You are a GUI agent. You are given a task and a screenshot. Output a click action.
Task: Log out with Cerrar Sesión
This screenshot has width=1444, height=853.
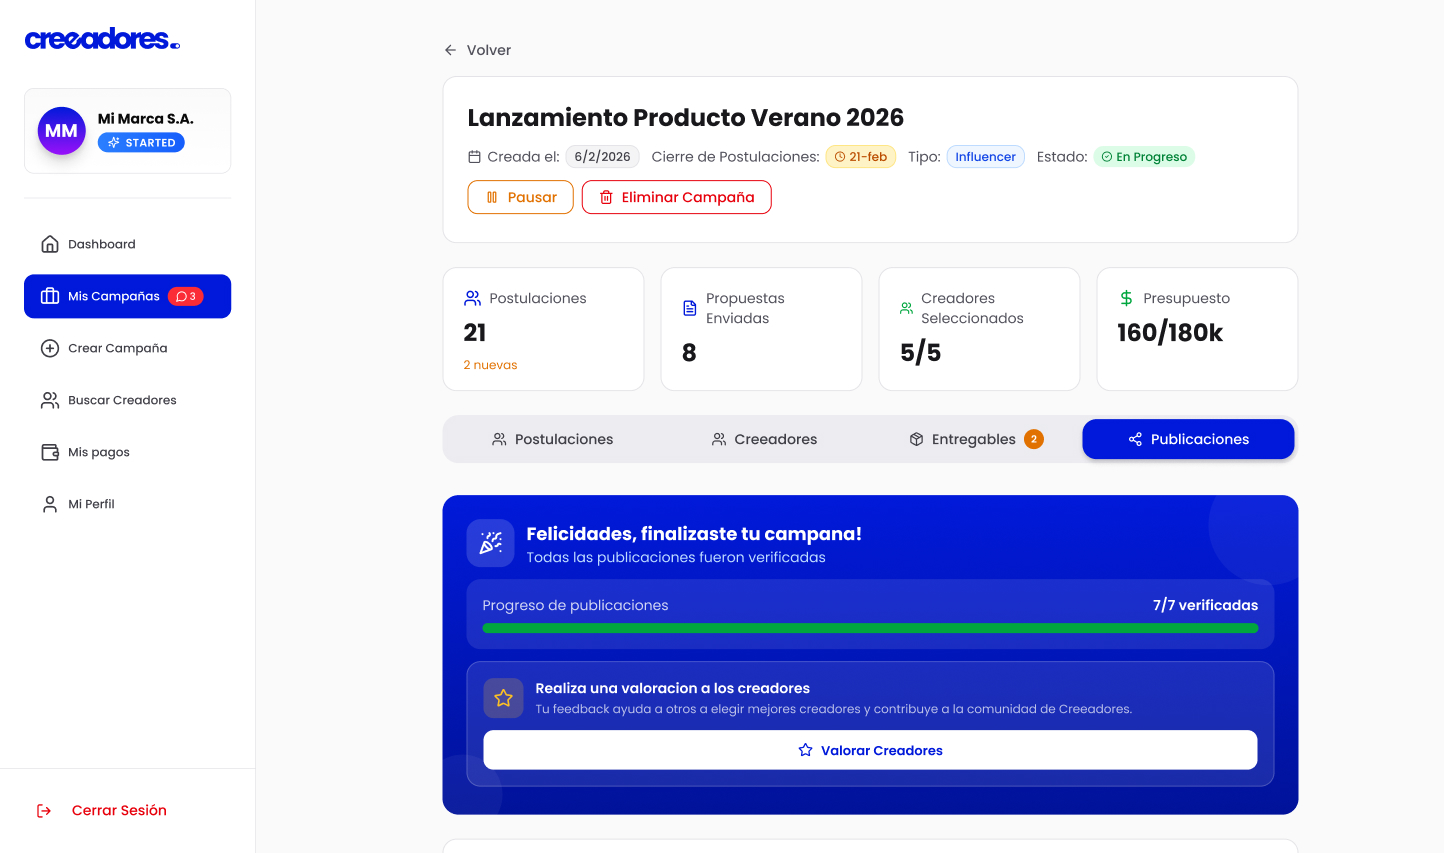coord(118,810)
